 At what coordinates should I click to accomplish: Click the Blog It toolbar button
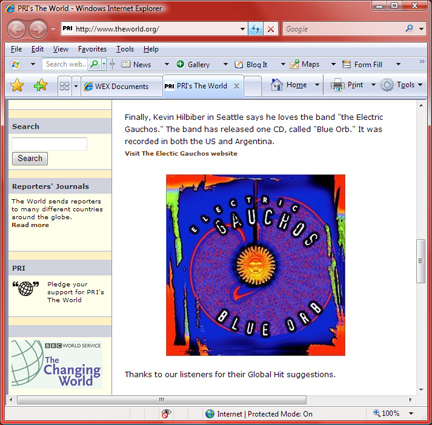[251, 64]
